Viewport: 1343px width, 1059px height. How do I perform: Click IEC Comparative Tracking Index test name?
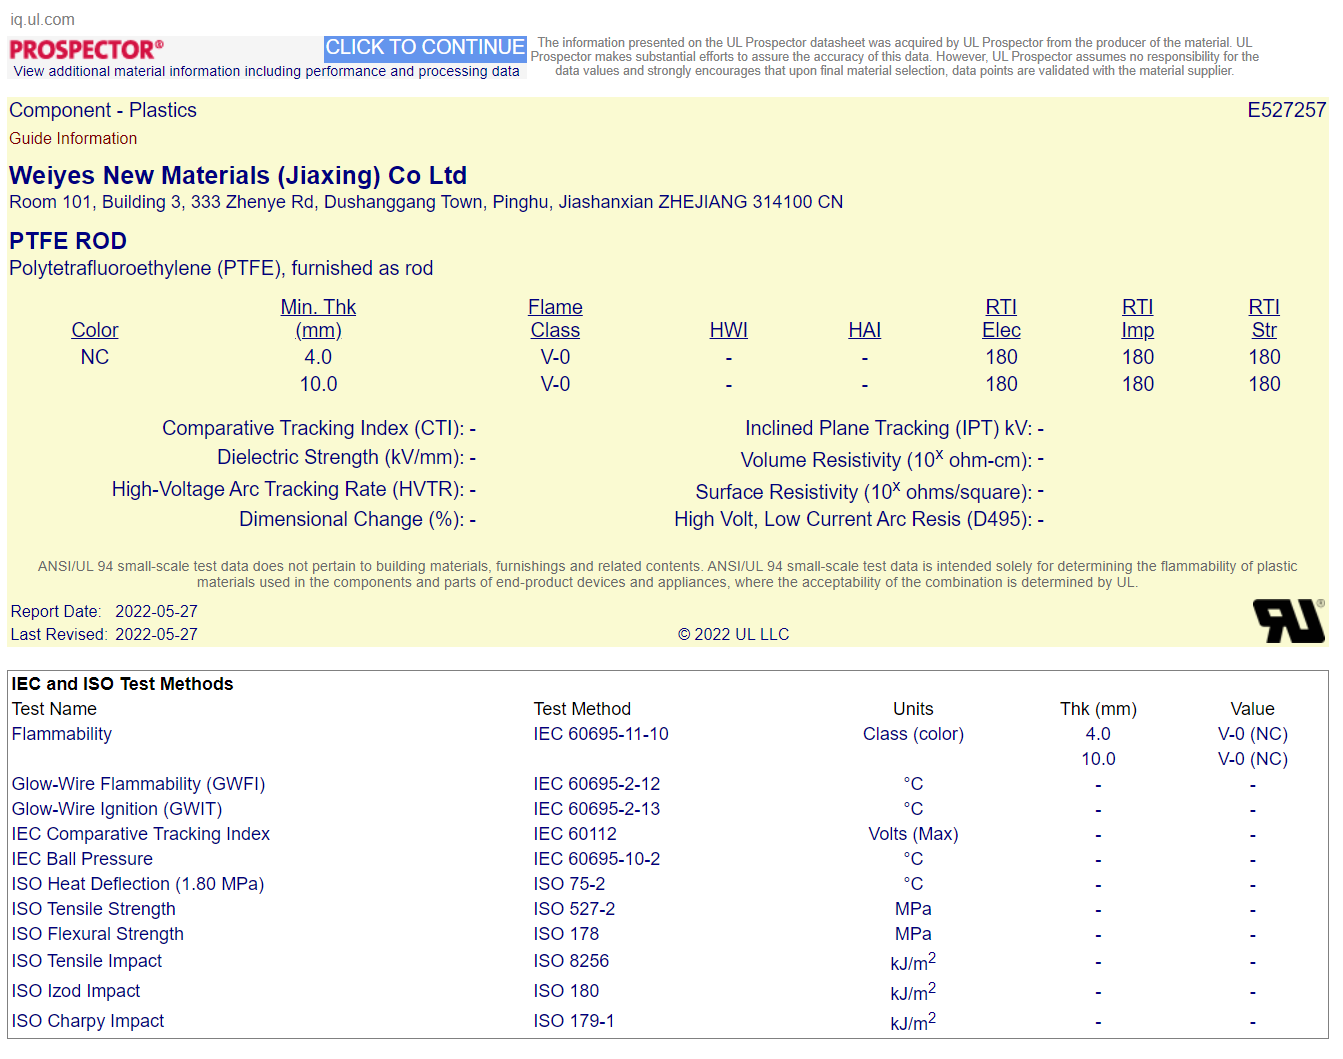click(141, 834)
